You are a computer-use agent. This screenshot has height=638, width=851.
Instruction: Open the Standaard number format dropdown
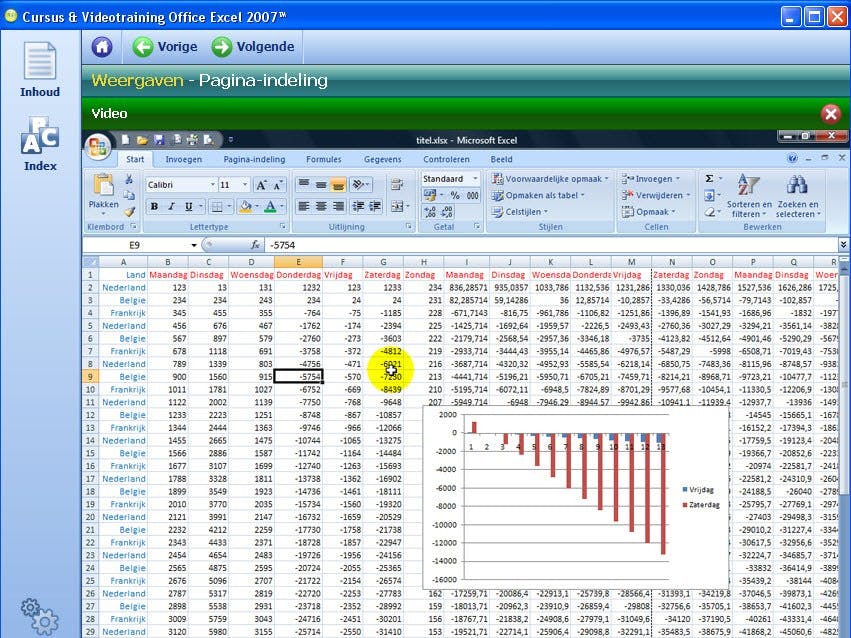pyautogui.click(x=475, y=178)
